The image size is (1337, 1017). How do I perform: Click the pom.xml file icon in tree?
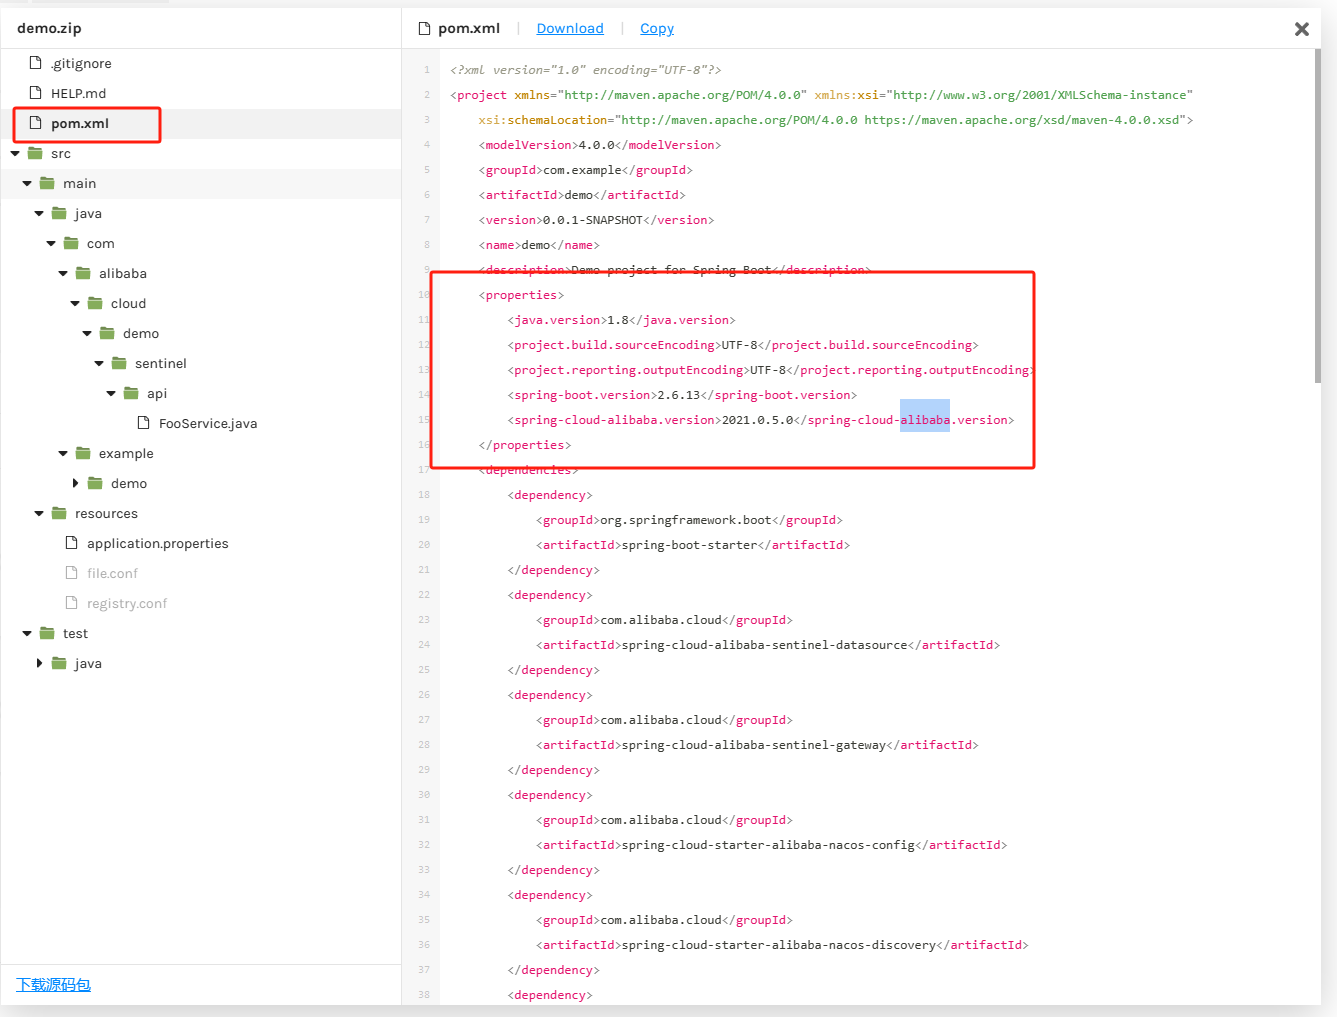tap(35, 123)
